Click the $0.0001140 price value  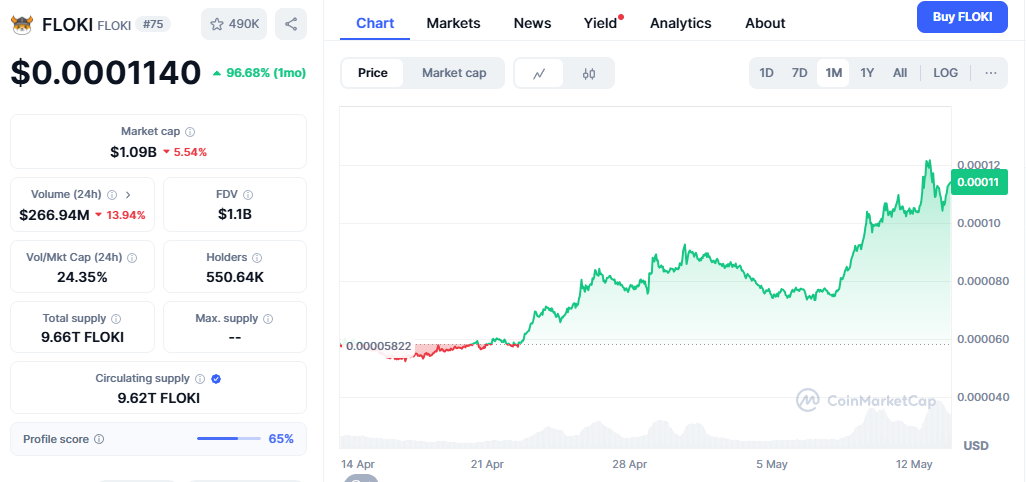coord(105,73)
